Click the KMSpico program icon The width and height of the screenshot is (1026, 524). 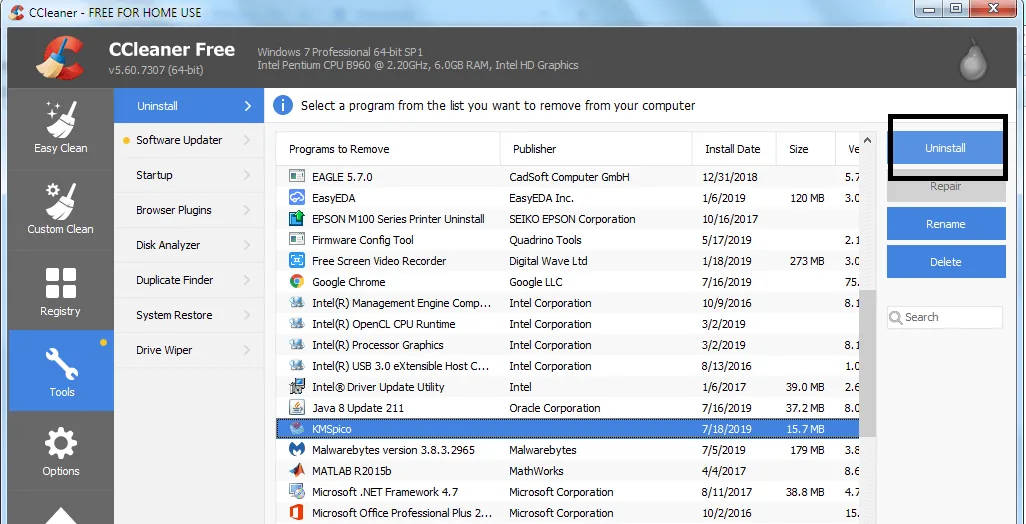(x=297, y=428)
